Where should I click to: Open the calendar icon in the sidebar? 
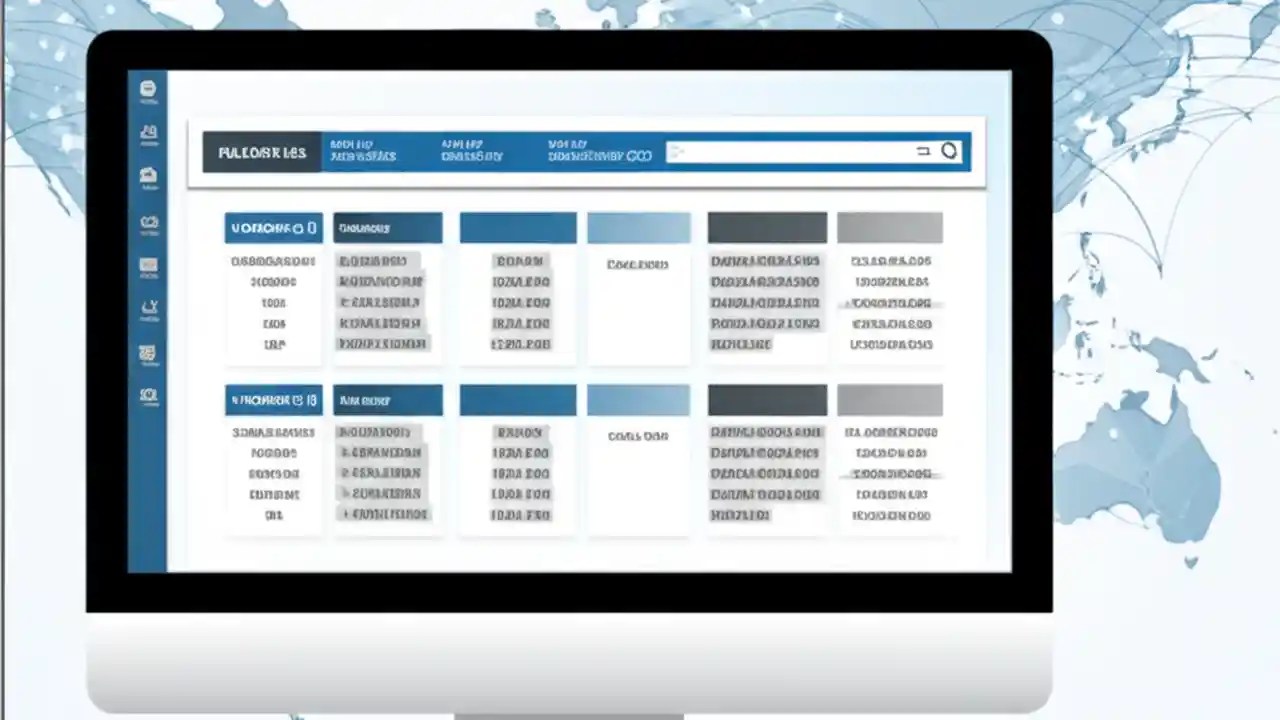[x=148, y=132]
